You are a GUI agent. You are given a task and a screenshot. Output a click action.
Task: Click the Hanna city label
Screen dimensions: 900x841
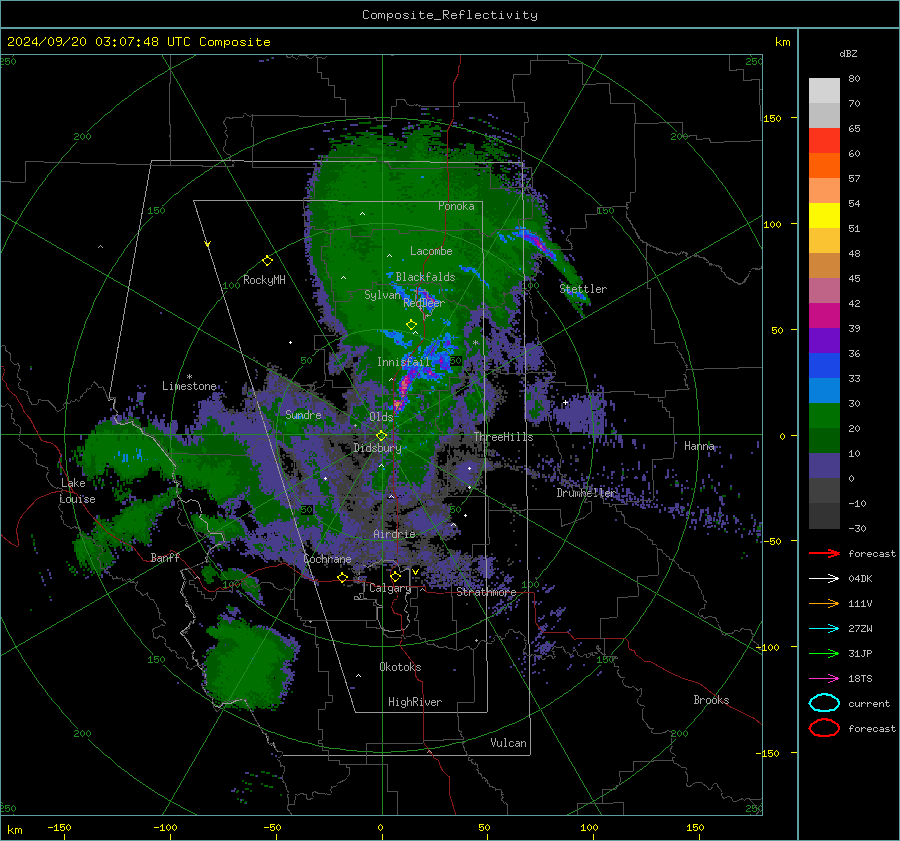tap(699, 445)
